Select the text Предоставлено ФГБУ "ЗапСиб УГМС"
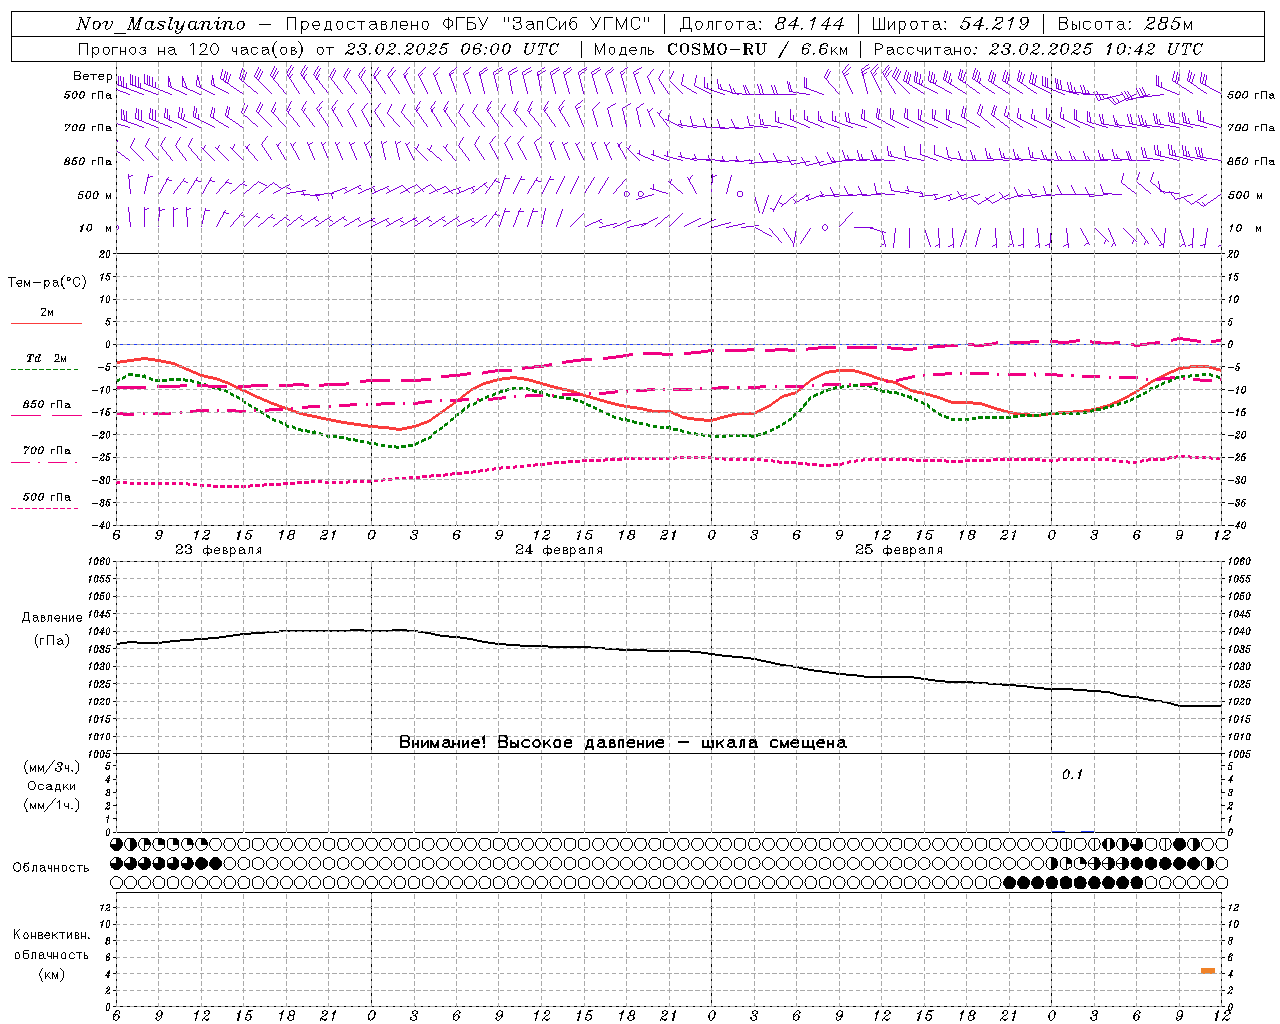This screenshot has height=1024, width=1280. tap(470, 24)
